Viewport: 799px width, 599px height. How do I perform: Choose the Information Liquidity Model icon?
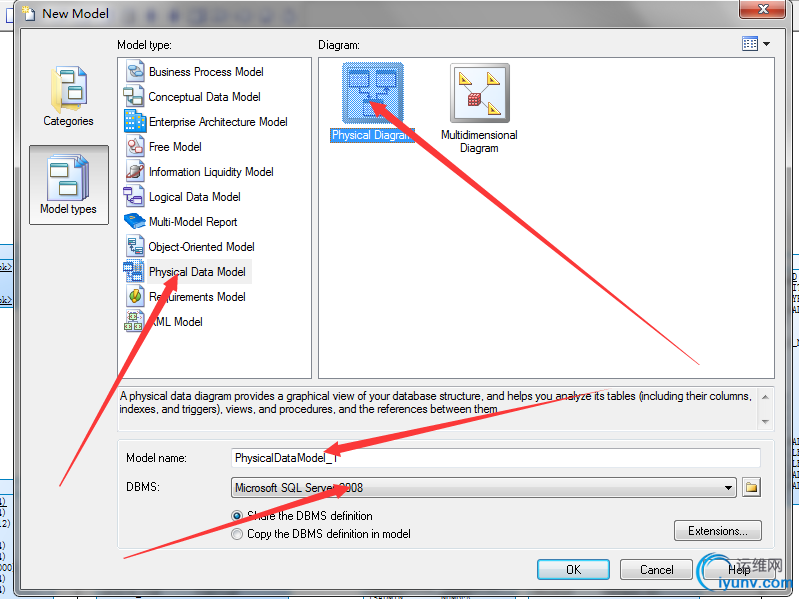pyautogui.click(x=135, y=171)
